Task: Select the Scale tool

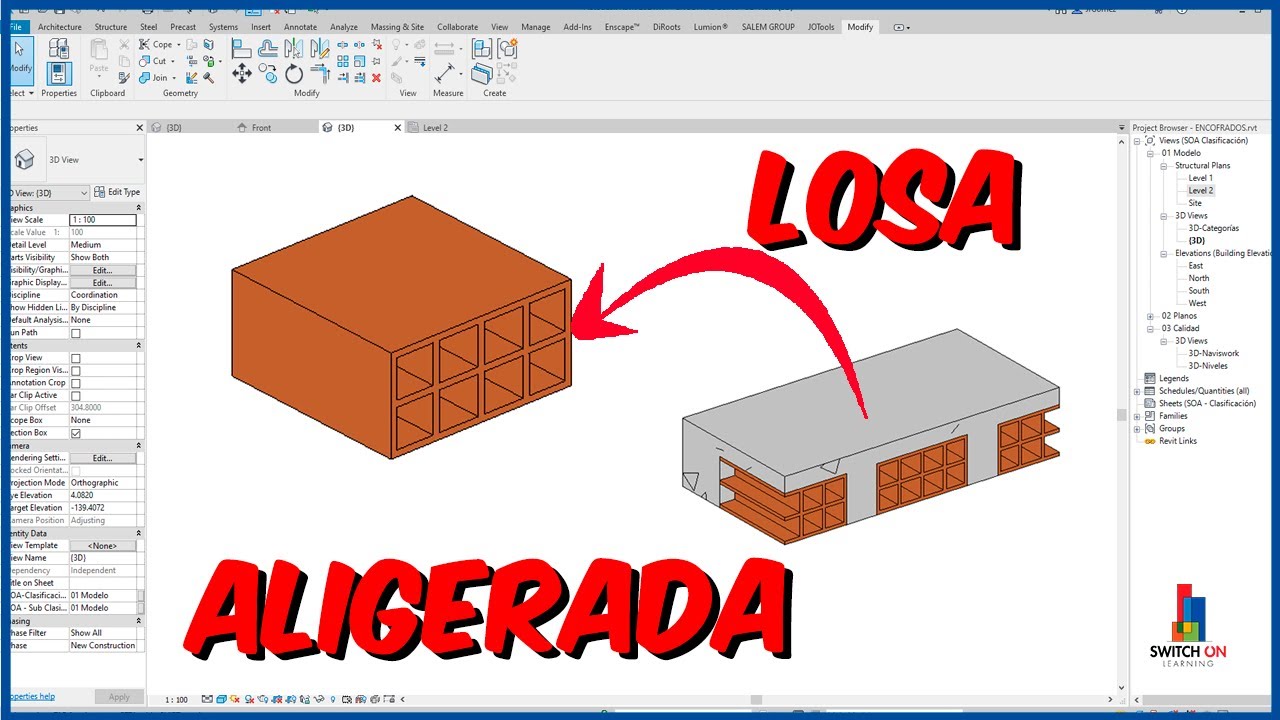Action: tap(360, 61)
